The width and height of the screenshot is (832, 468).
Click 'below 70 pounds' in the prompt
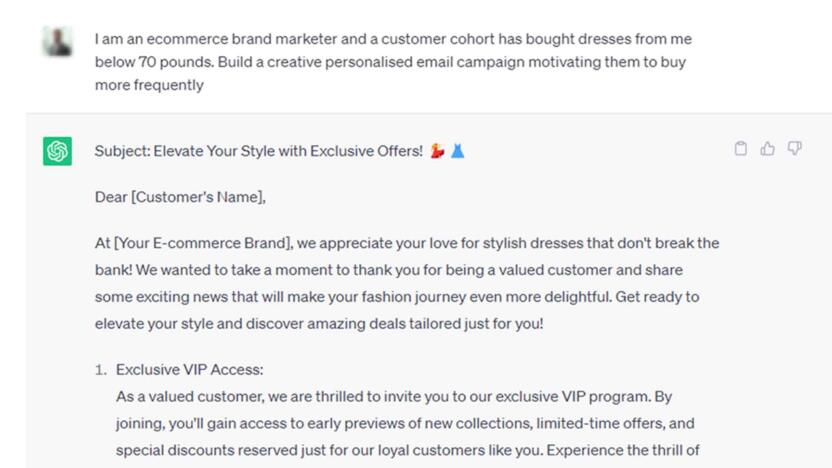[x=154, y=62]
